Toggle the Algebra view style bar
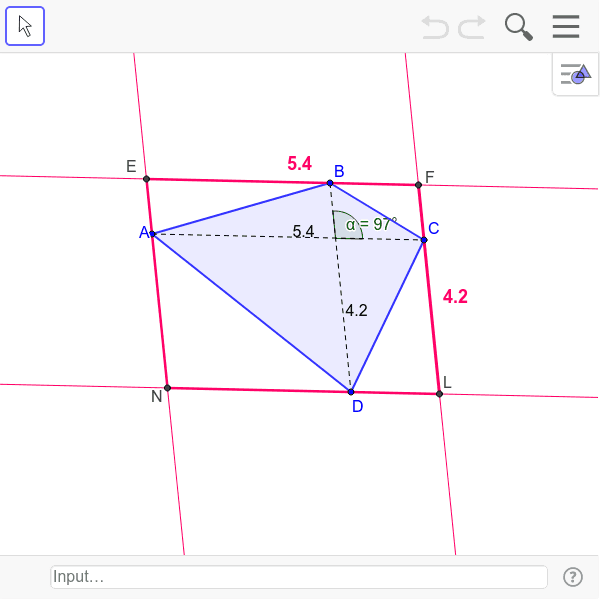 [575, 74]
